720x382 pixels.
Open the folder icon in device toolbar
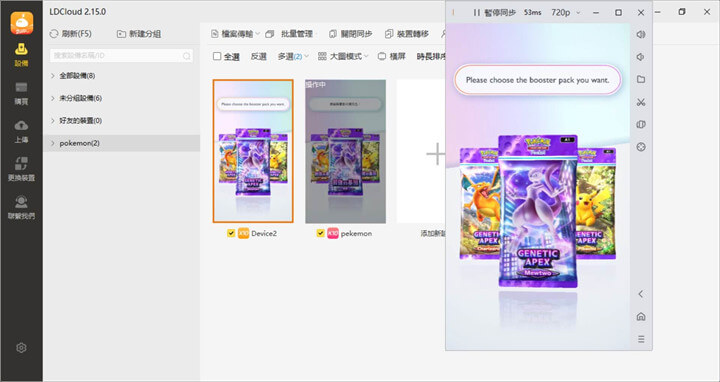tap(641, 79)
